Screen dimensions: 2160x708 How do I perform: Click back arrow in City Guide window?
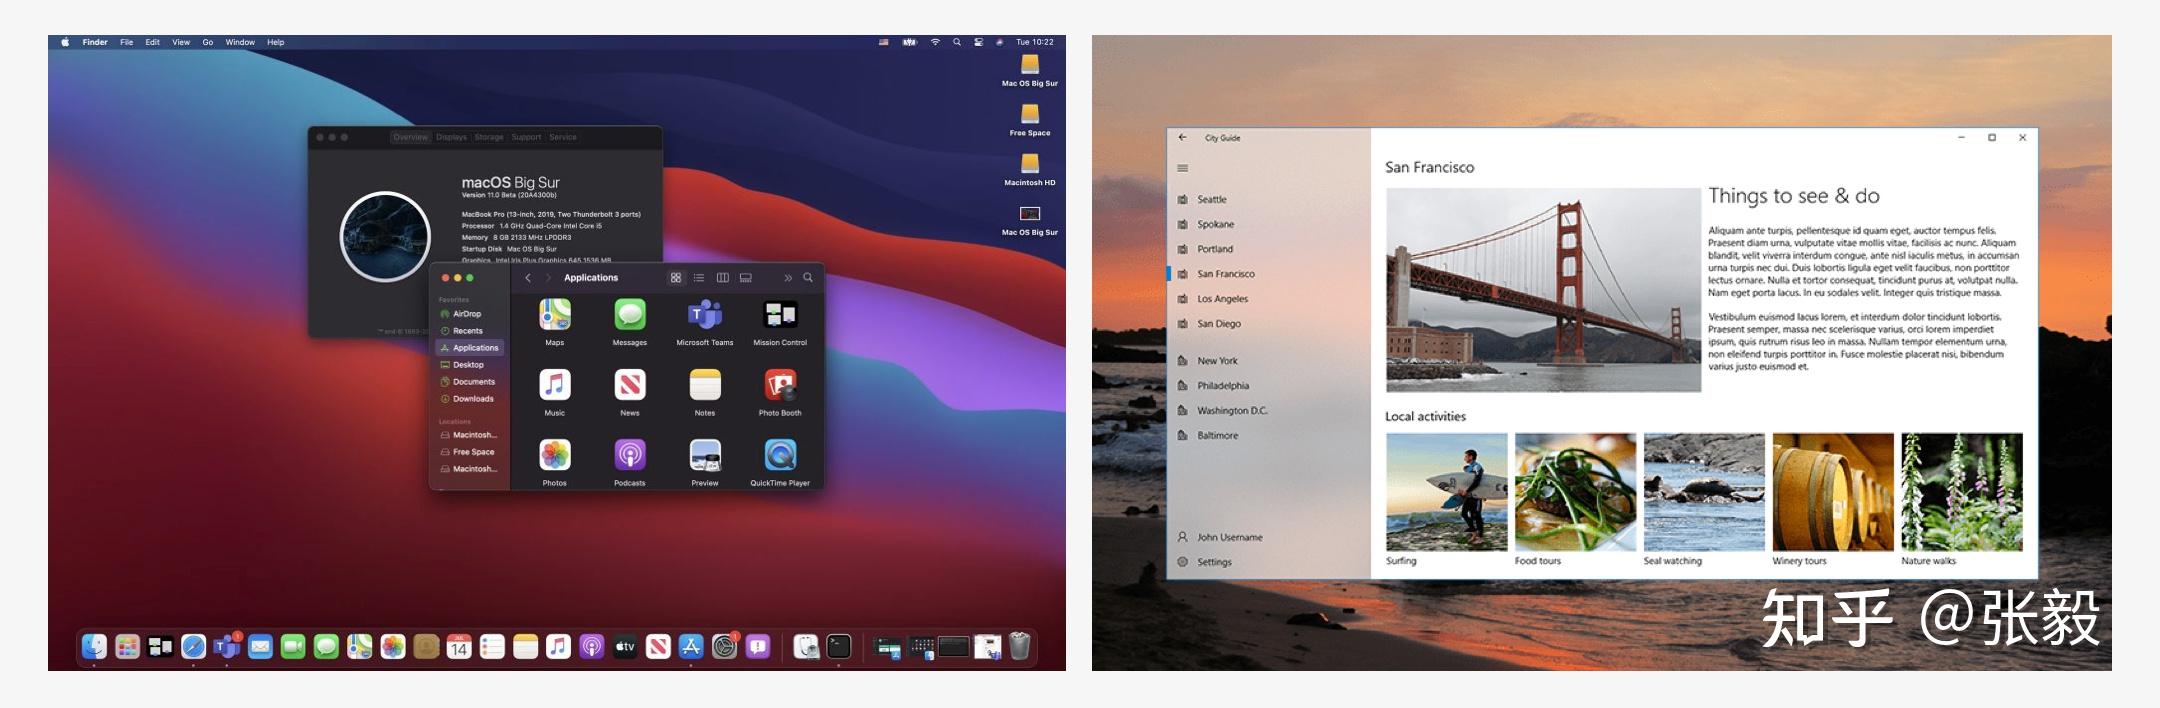pos(1183,138)
